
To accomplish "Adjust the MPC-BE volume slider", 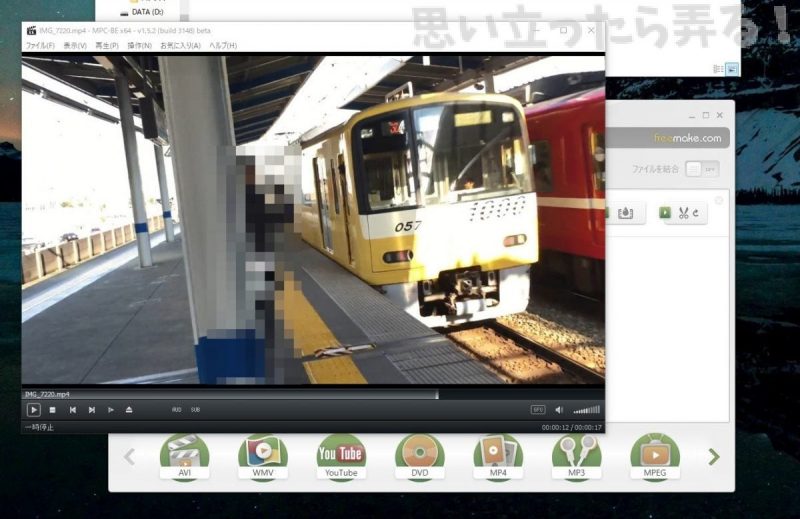I will click(587, 410).
